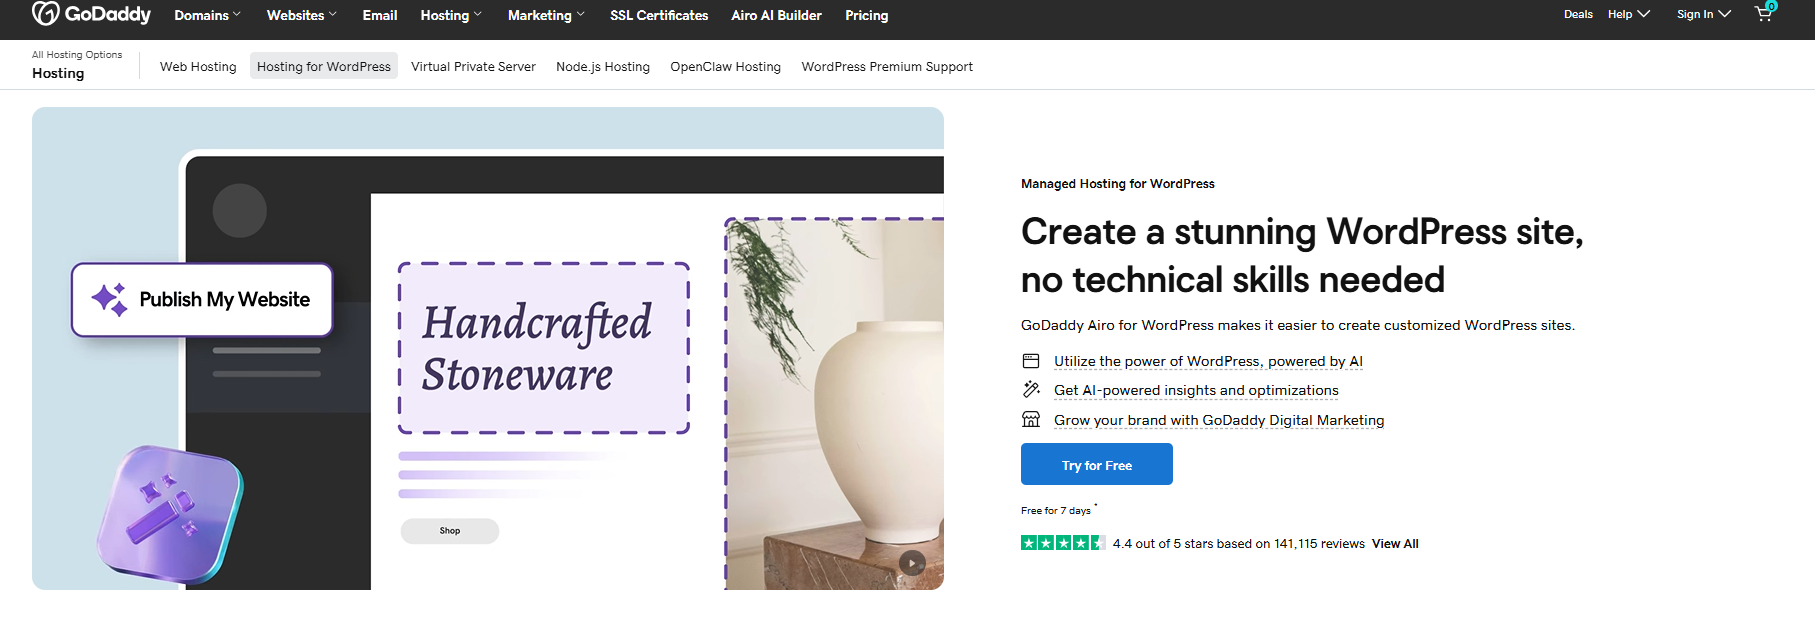Play the hero video button

point(912,563)
